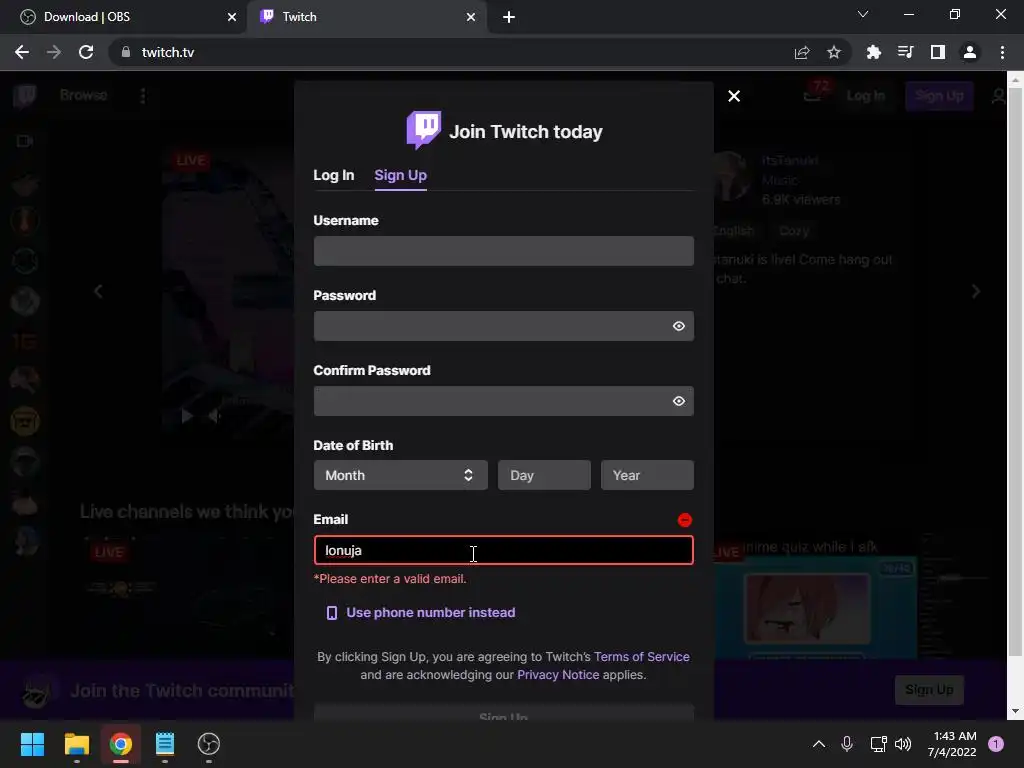Screen dimensions: 1024x768
Task: Switch to the Download | OBS browser tab
Action: click(x=124, y=17)
